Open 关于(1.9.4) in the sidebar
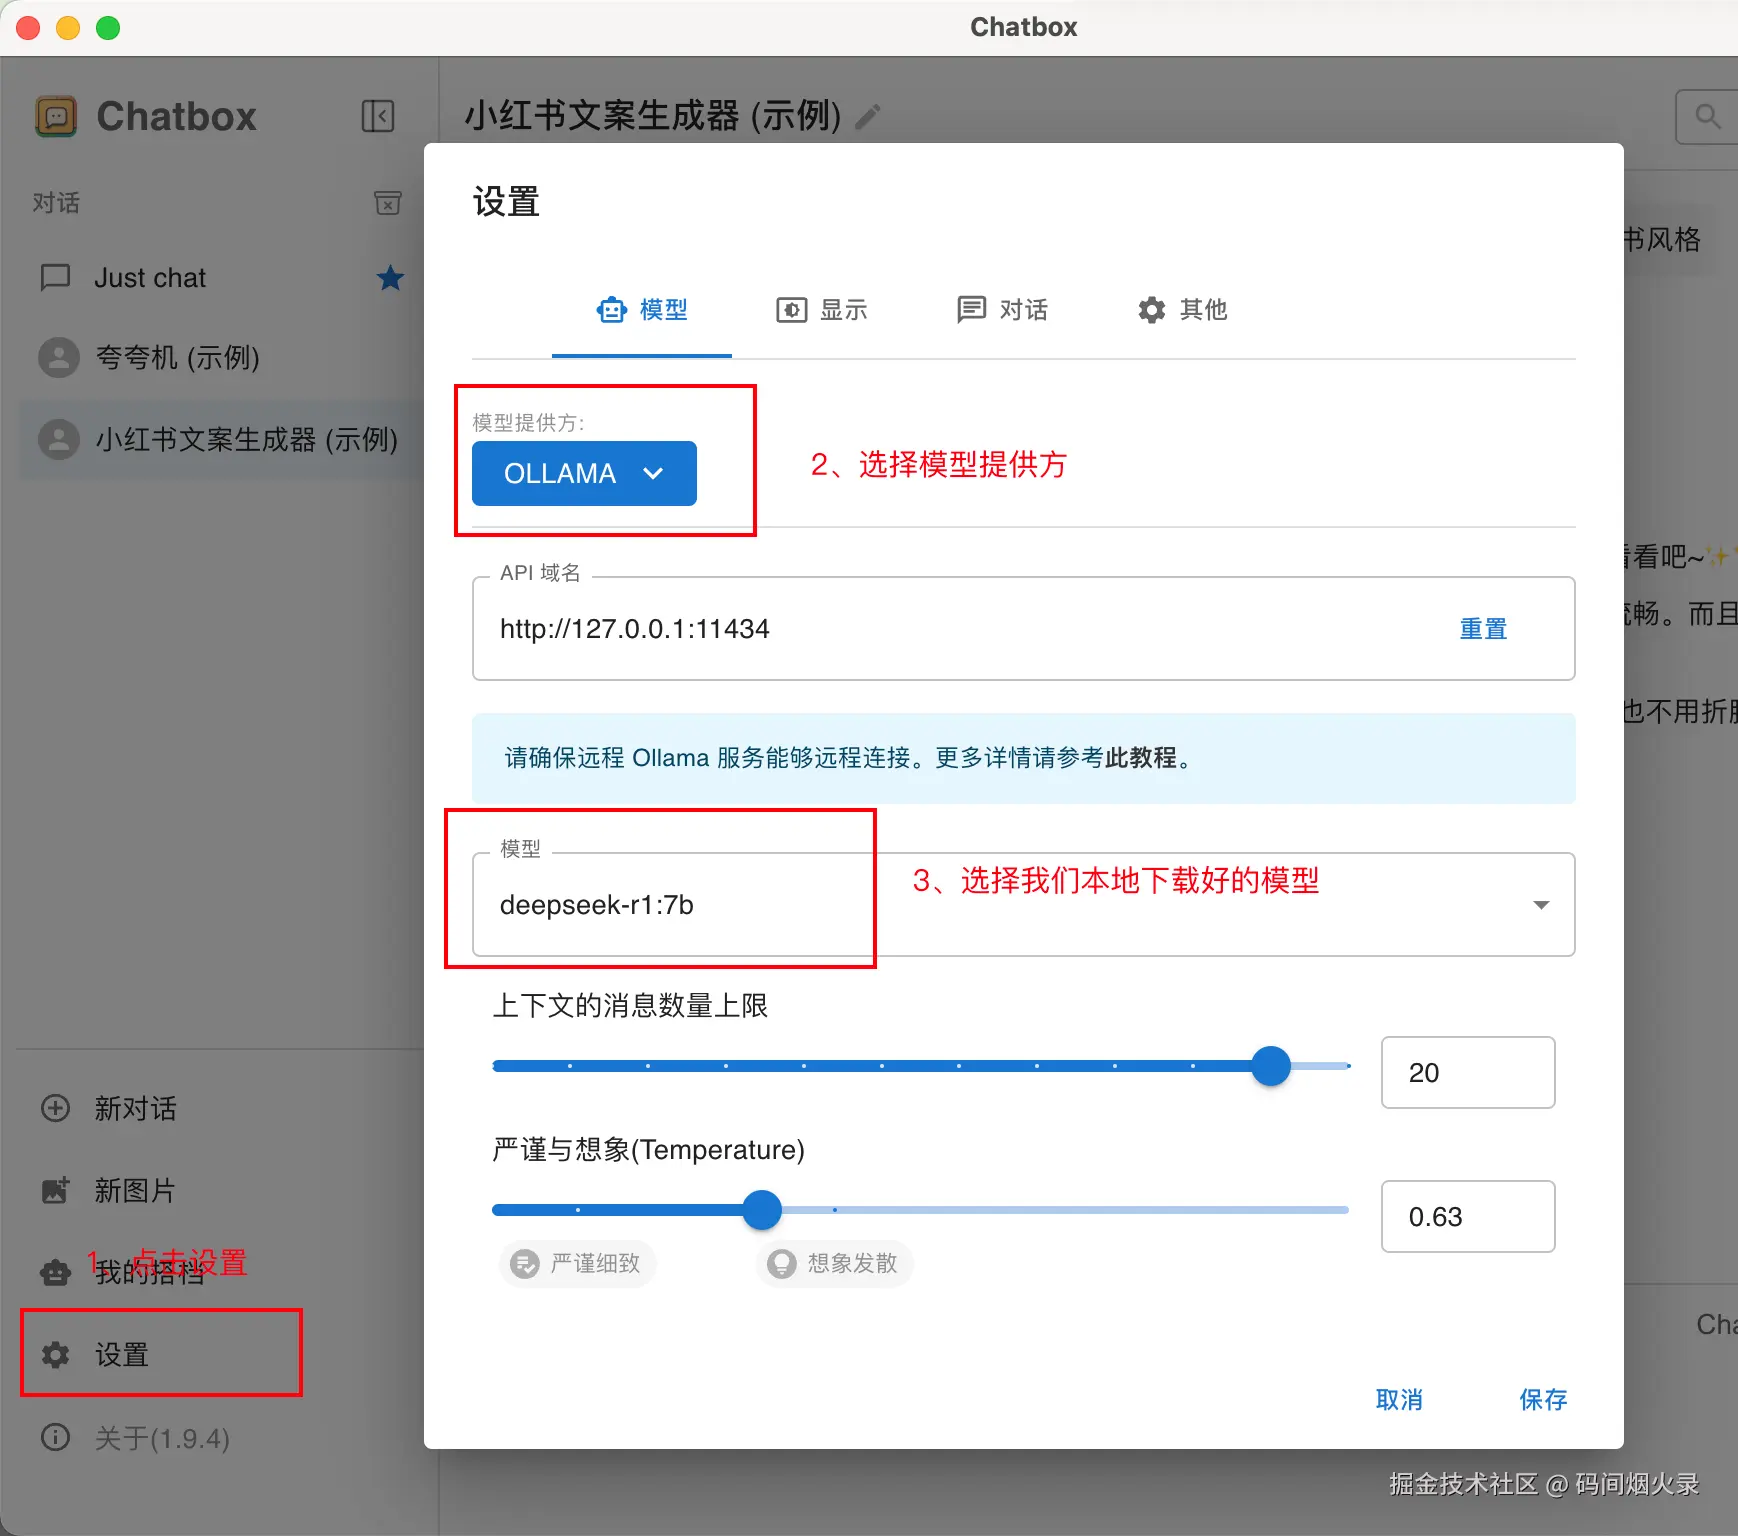The image size is (1738, 1536). click(221, 1437)
